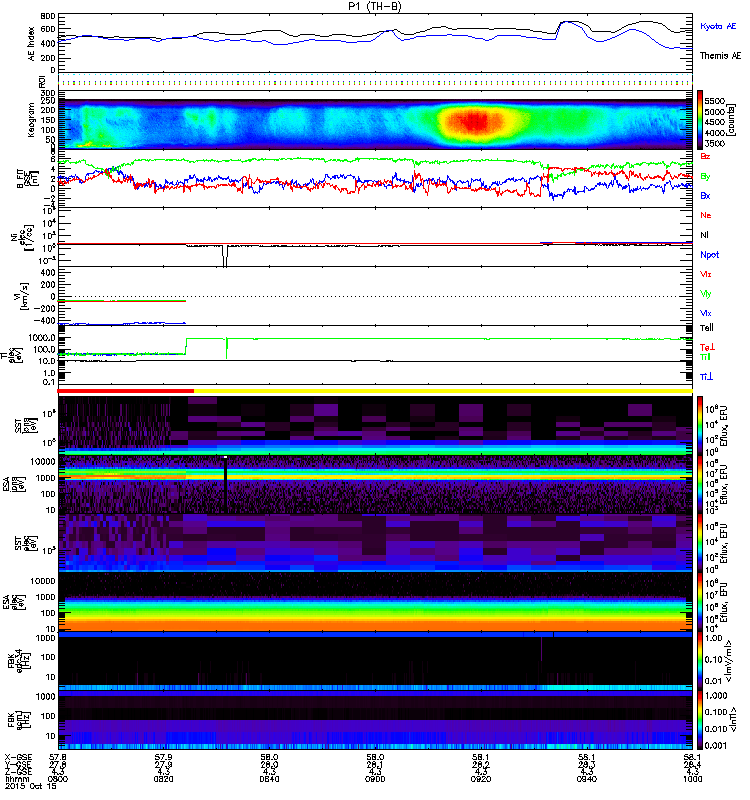Click the keogram counts color bar
750x800 pixels.
pyautogui.click(x=688, y=120)
